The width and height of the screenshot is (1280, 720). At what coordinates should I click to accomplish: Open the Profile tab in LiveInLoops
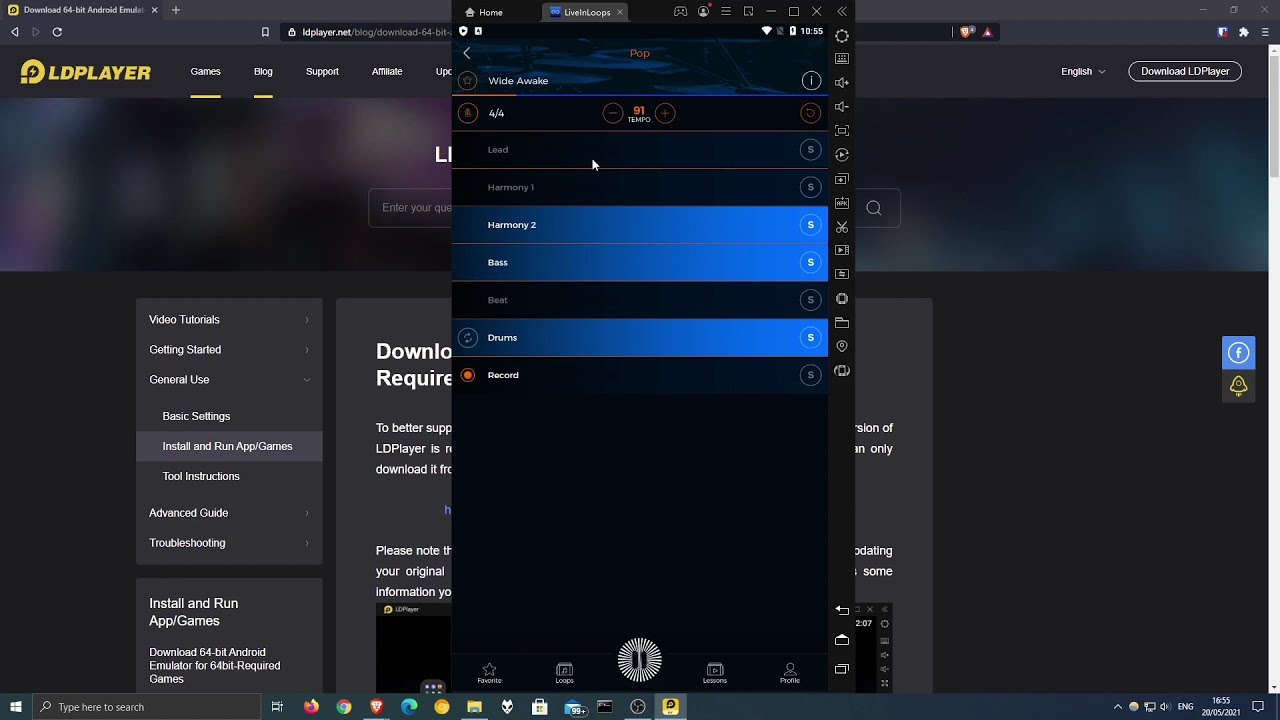coord(790,673)
